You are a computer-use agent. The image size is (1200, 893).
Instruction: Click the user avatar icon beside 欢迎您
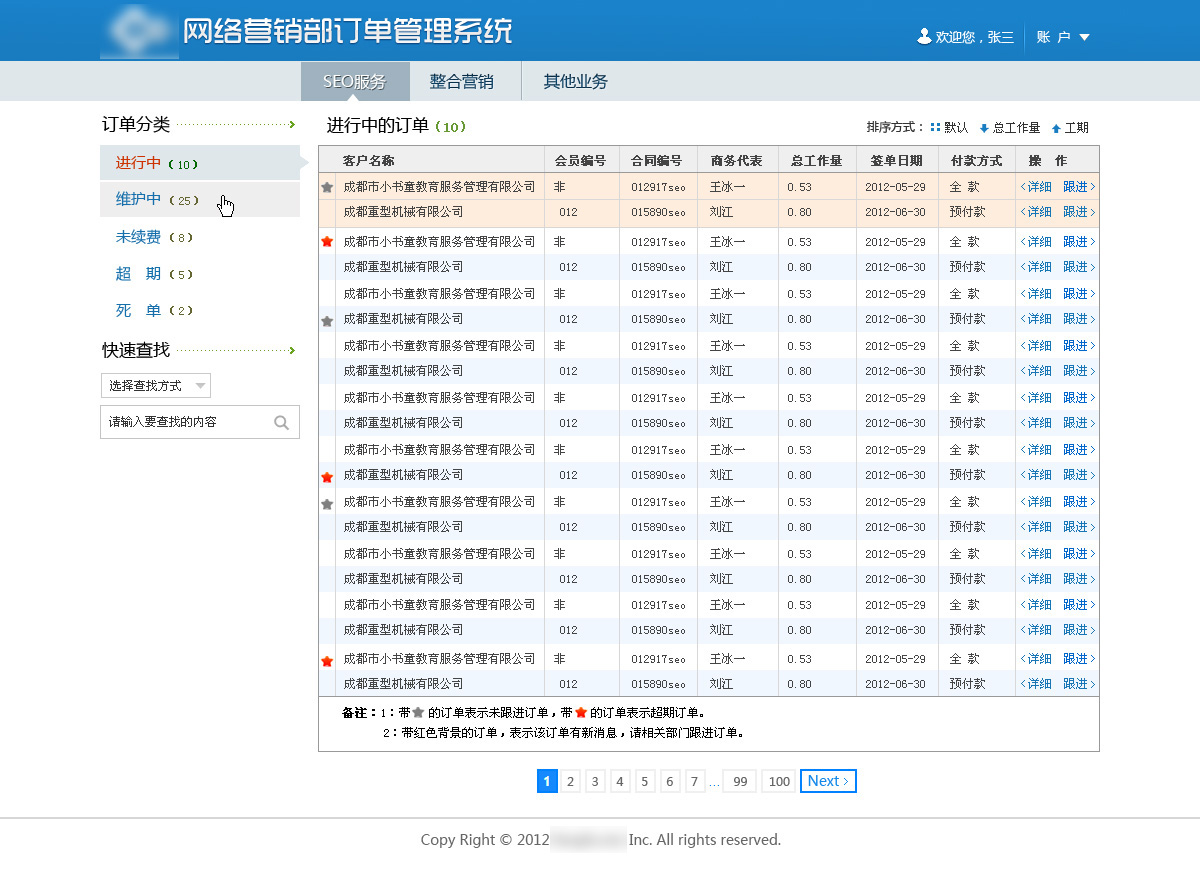pyautogui.click(x=924, y=36)
